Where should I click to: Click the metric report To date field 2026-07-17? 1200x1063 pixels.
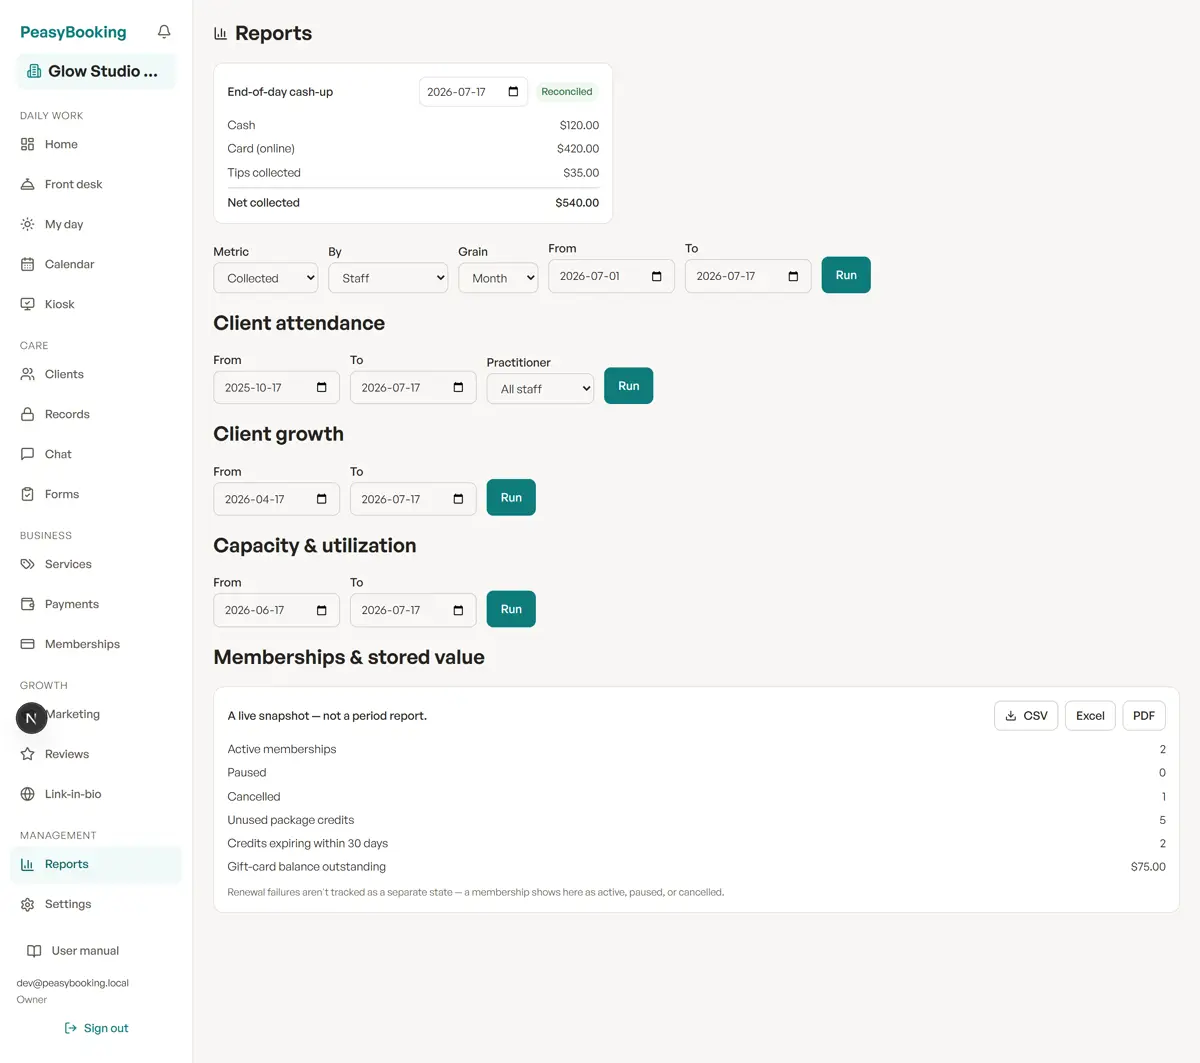pos(748,276)
